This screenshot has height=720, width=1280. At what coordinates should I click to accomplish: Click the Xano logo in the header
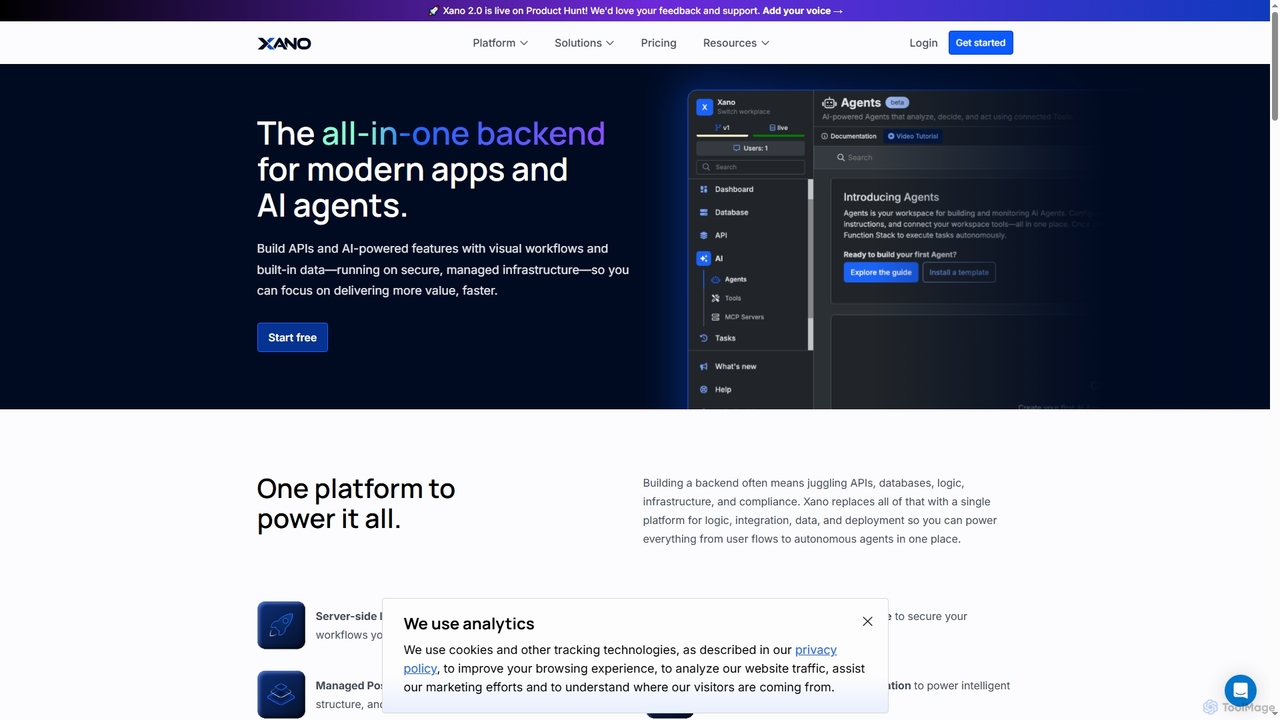point(284,43)
